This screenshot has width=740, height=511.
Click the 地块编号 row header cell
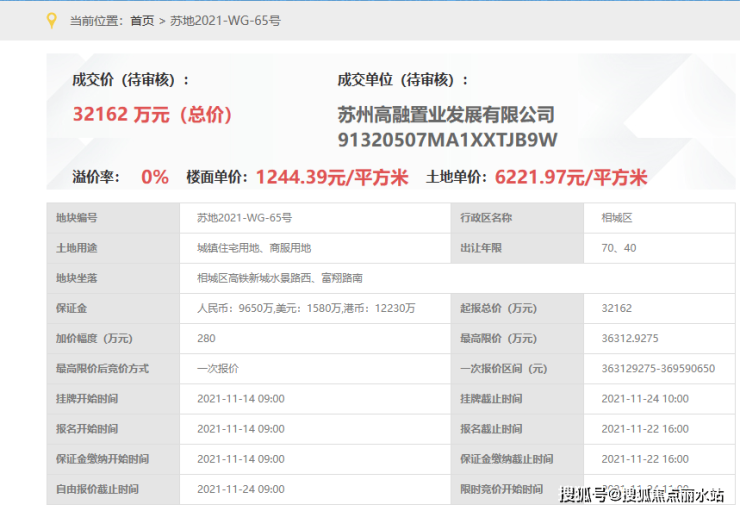click(77, 217)
